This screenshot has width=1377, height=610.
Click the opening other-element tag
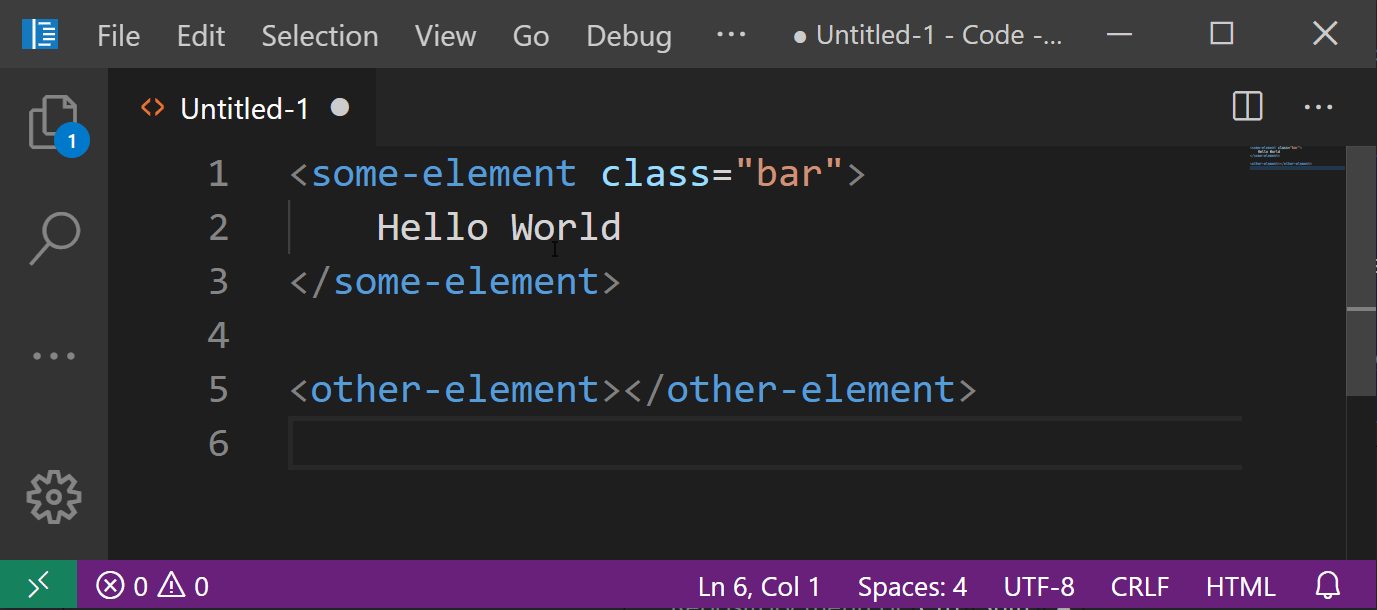455,389
